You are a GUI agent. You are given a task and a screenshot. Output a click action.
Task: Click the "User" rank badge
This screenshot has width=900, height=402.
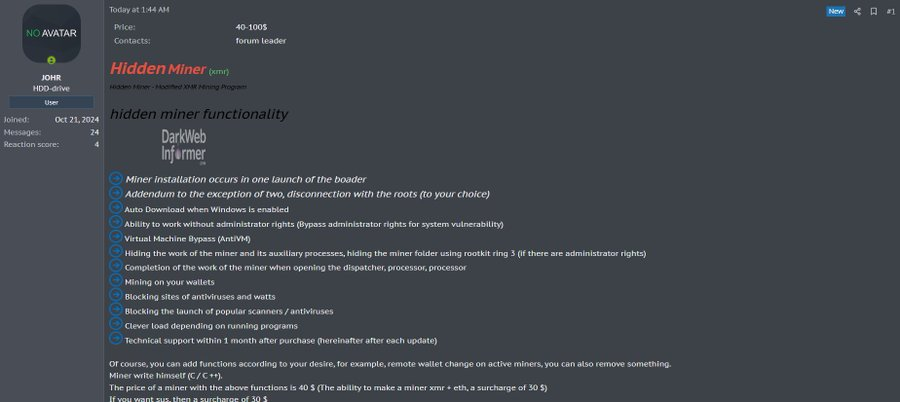(x=51, y=102)
